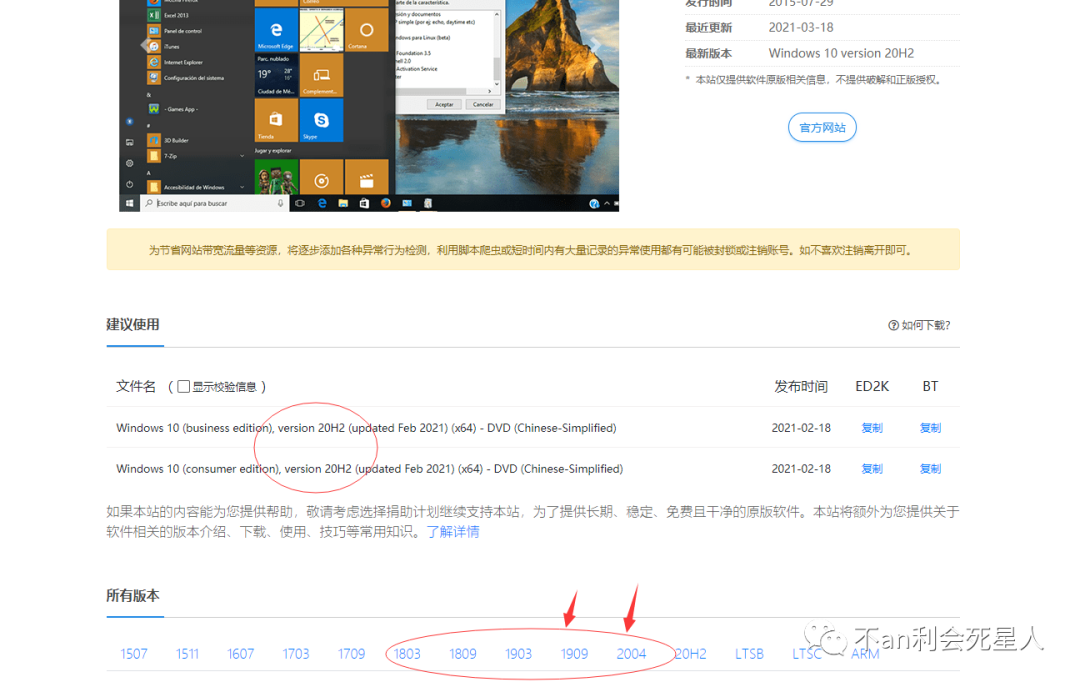Open version 1507 link
1080x687 pixels.
coord(134,654)
